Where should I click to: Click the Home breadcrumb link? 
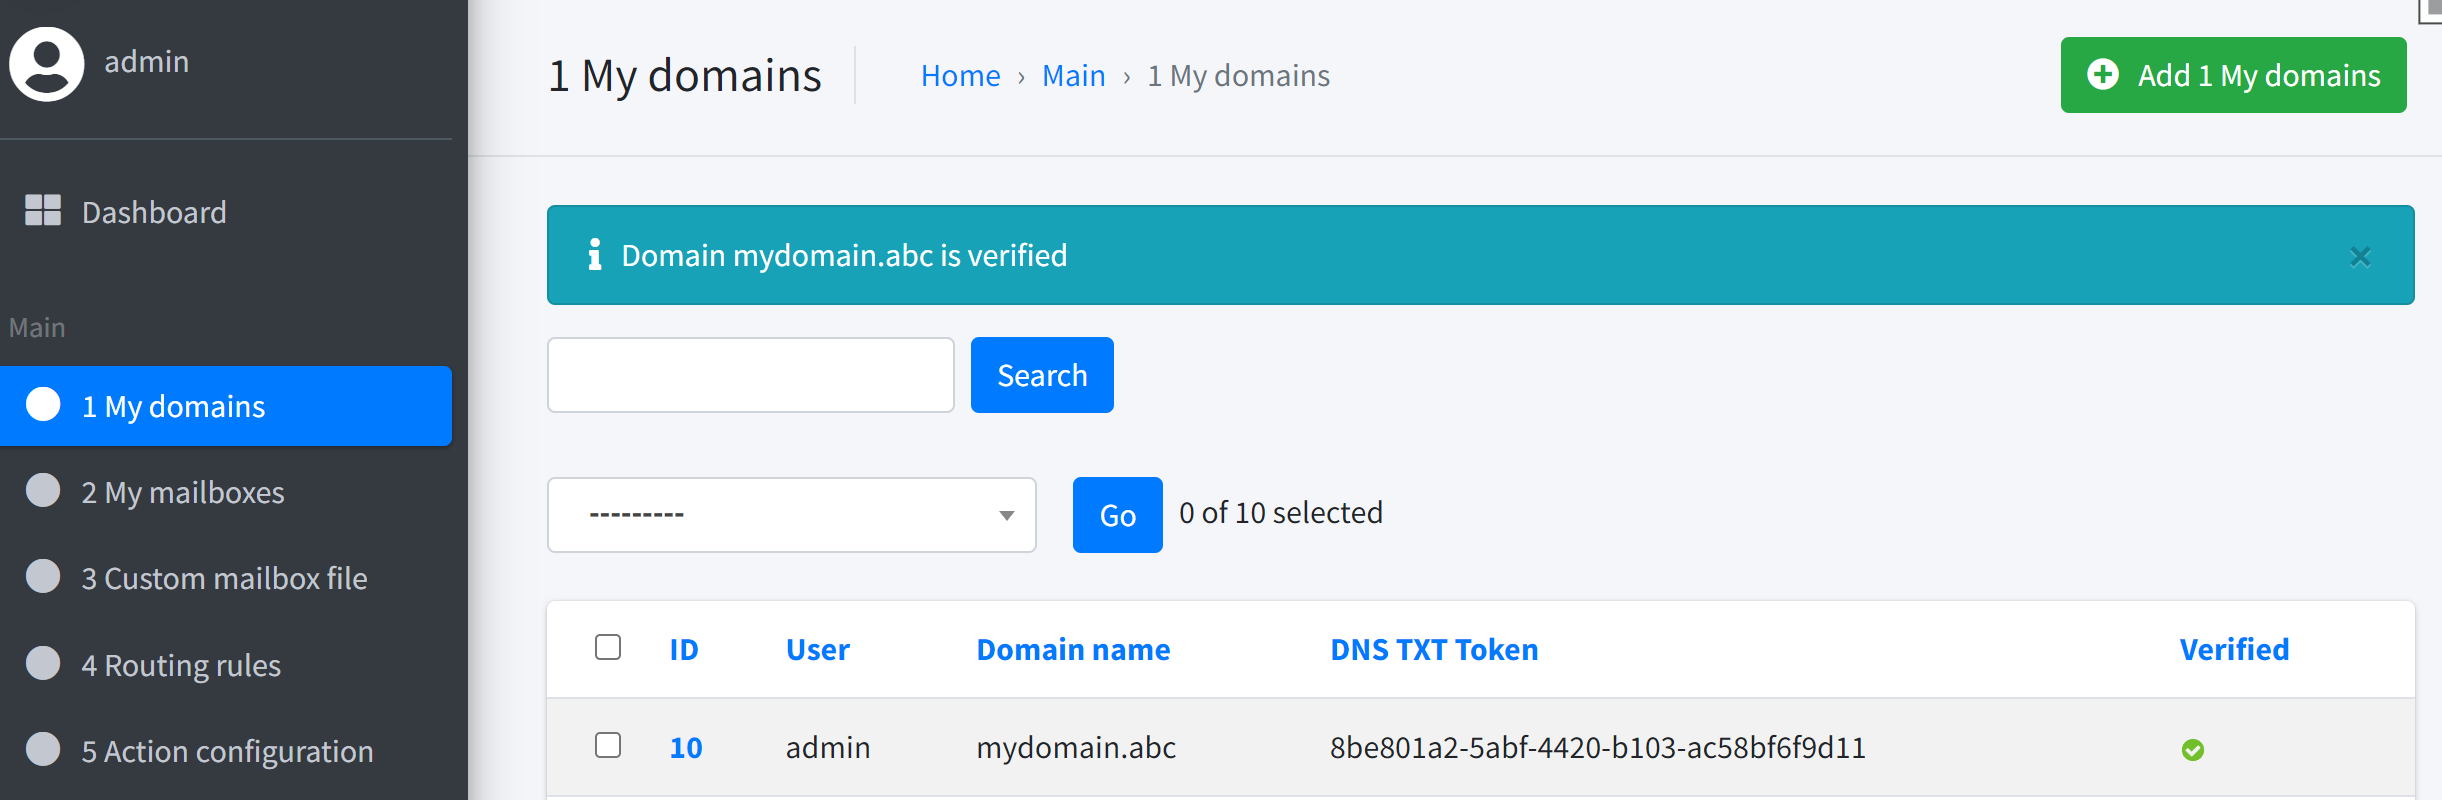point(960,76)
